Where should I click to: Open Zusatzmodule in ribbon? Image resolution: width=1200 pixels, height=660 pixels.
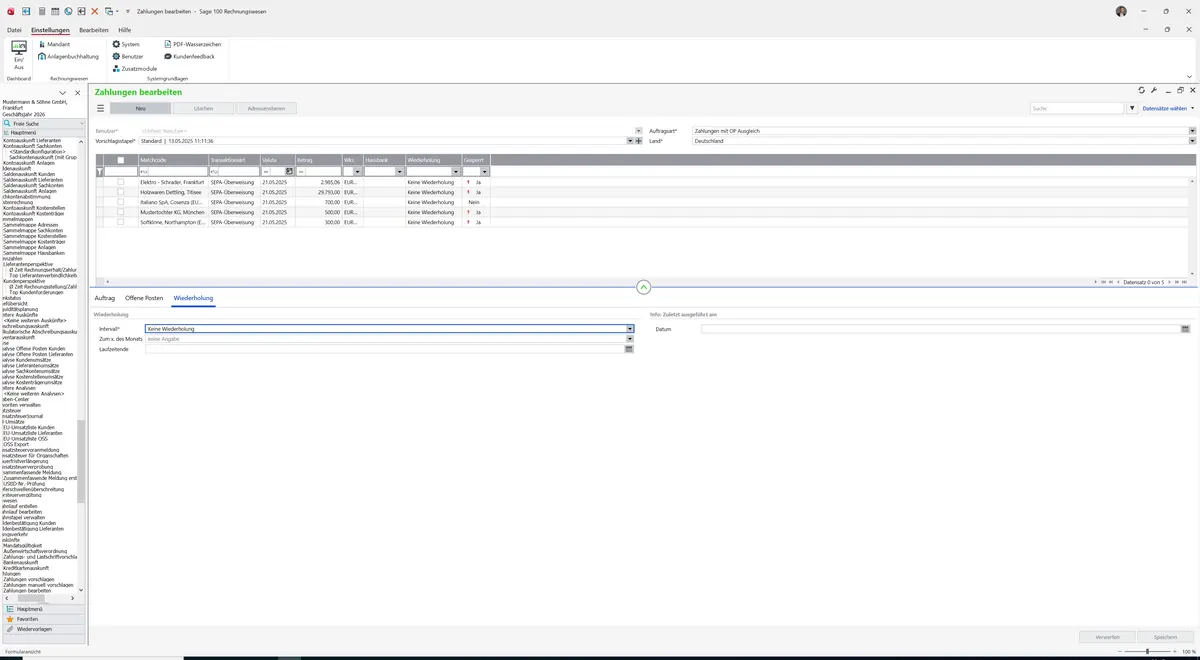[134, 68]
